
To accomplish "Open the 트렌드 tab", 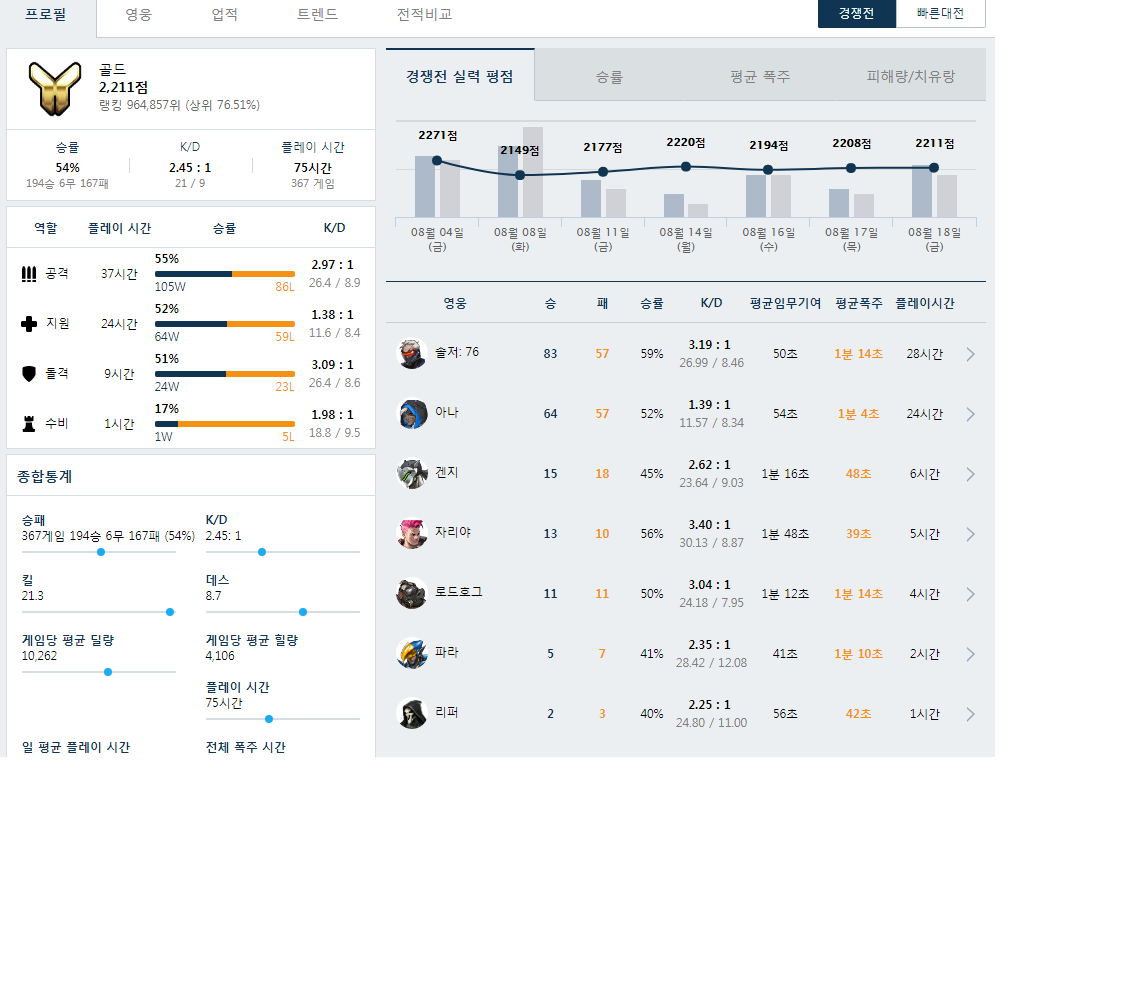I will pyautogui.click(x=317, y=14).
